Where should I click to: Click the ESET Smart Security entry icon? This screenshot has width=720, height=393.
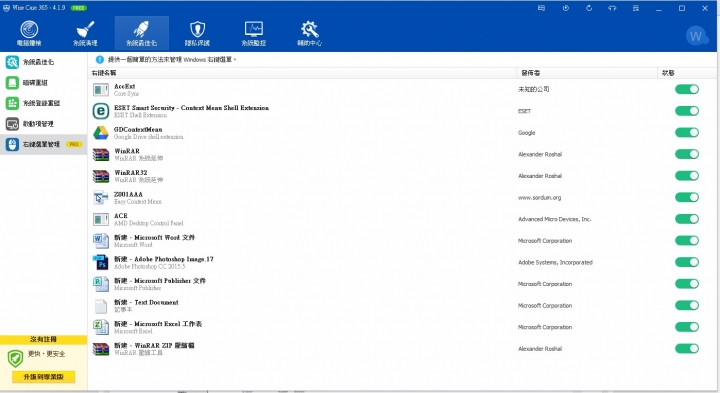click(101, 111)
